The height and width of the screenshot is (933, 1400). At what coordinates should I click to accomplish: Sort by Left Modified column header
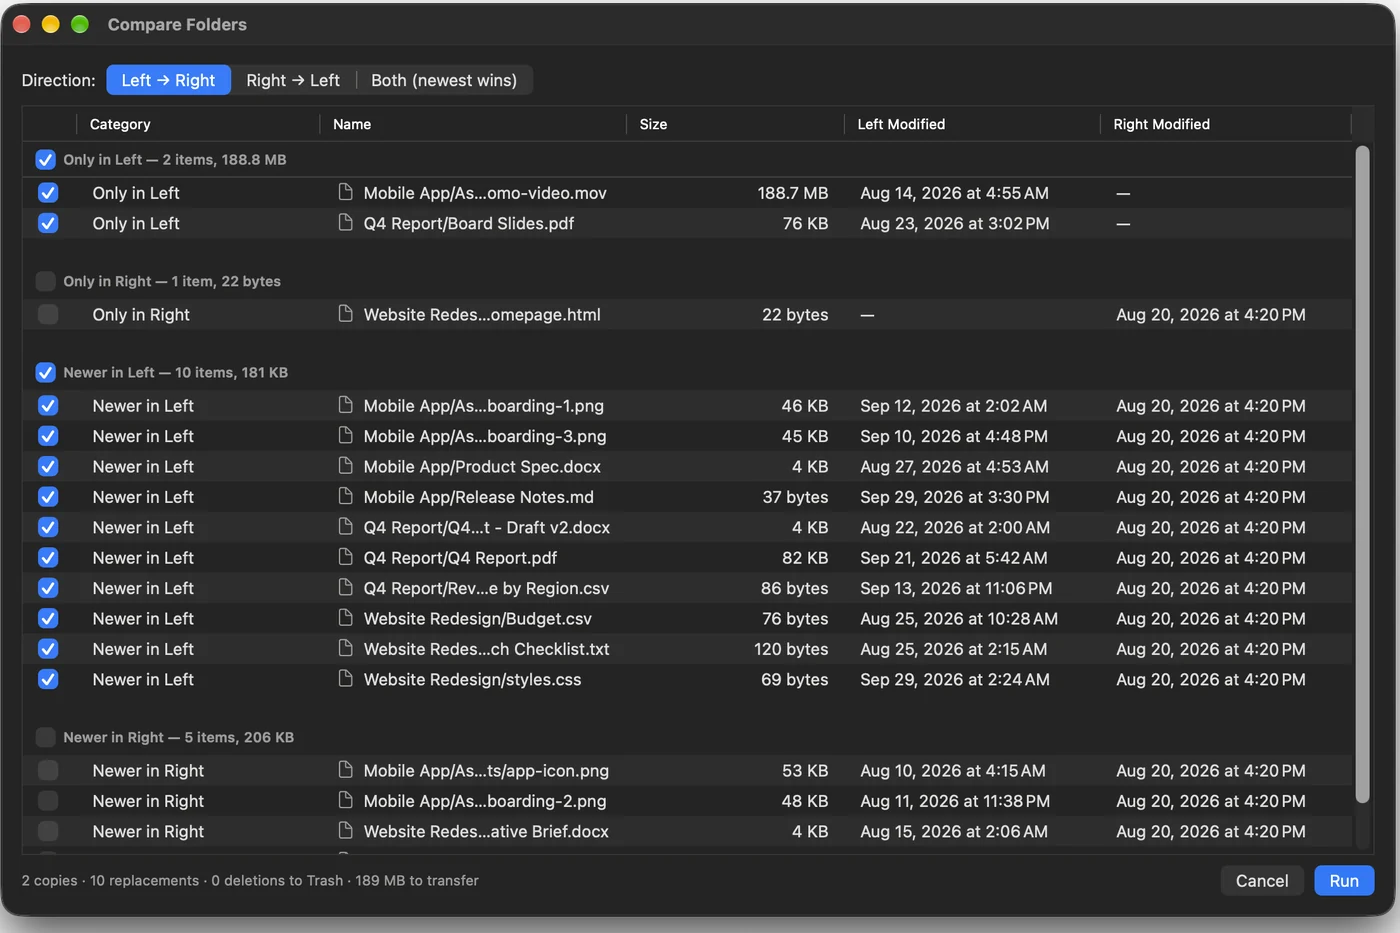click(x=973, y=124)
